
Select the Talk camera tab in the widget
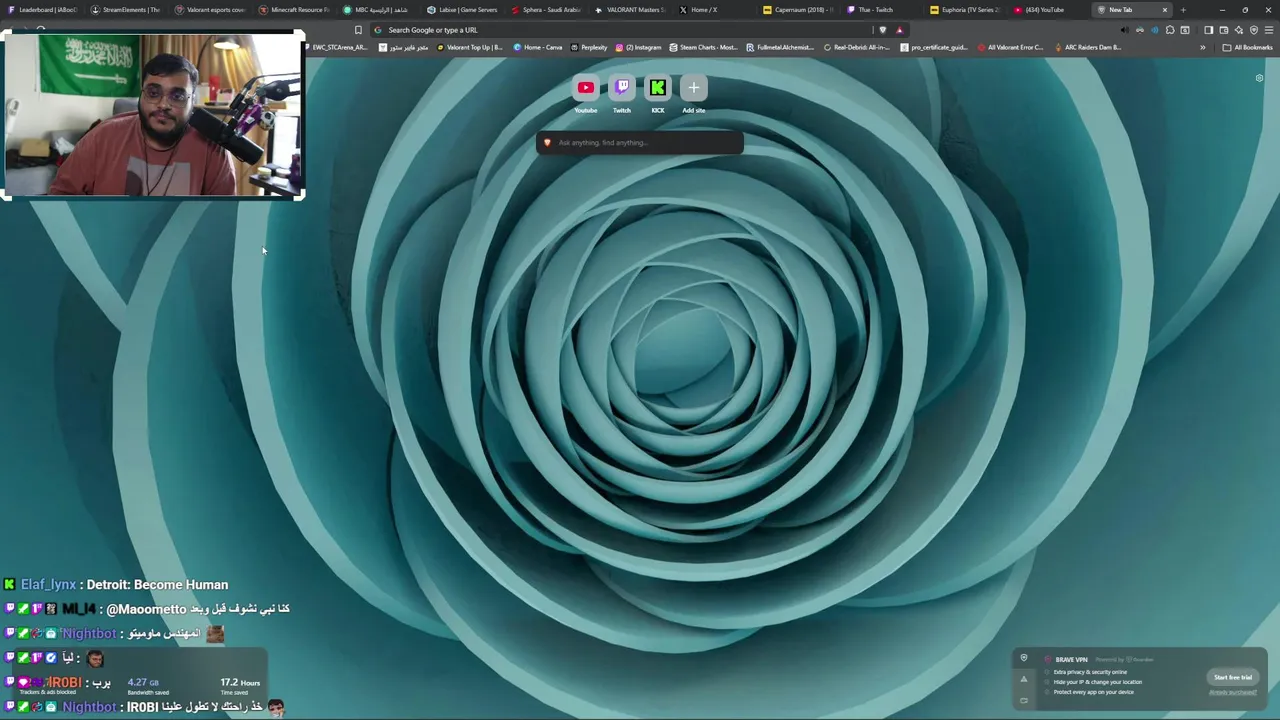tap(1023, 700)
